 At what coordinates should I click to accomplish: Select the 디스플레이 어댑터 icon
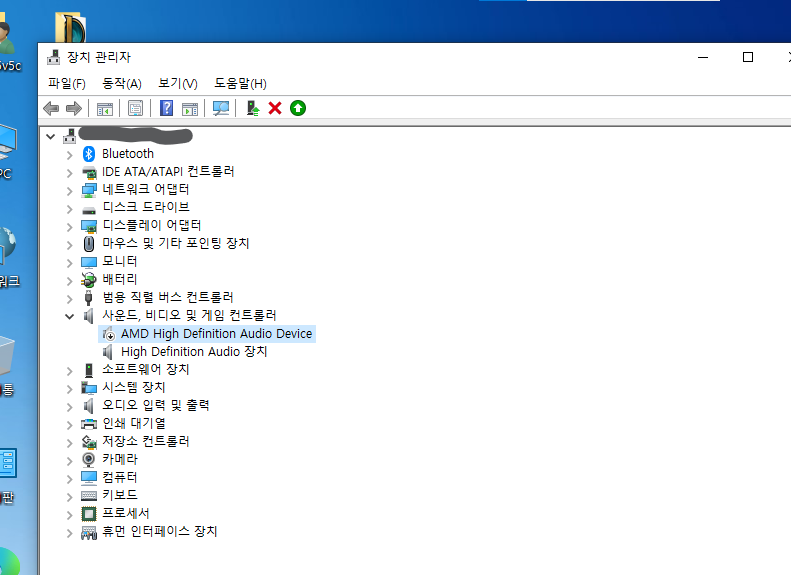pyautogui.click(x=89, y=226)
